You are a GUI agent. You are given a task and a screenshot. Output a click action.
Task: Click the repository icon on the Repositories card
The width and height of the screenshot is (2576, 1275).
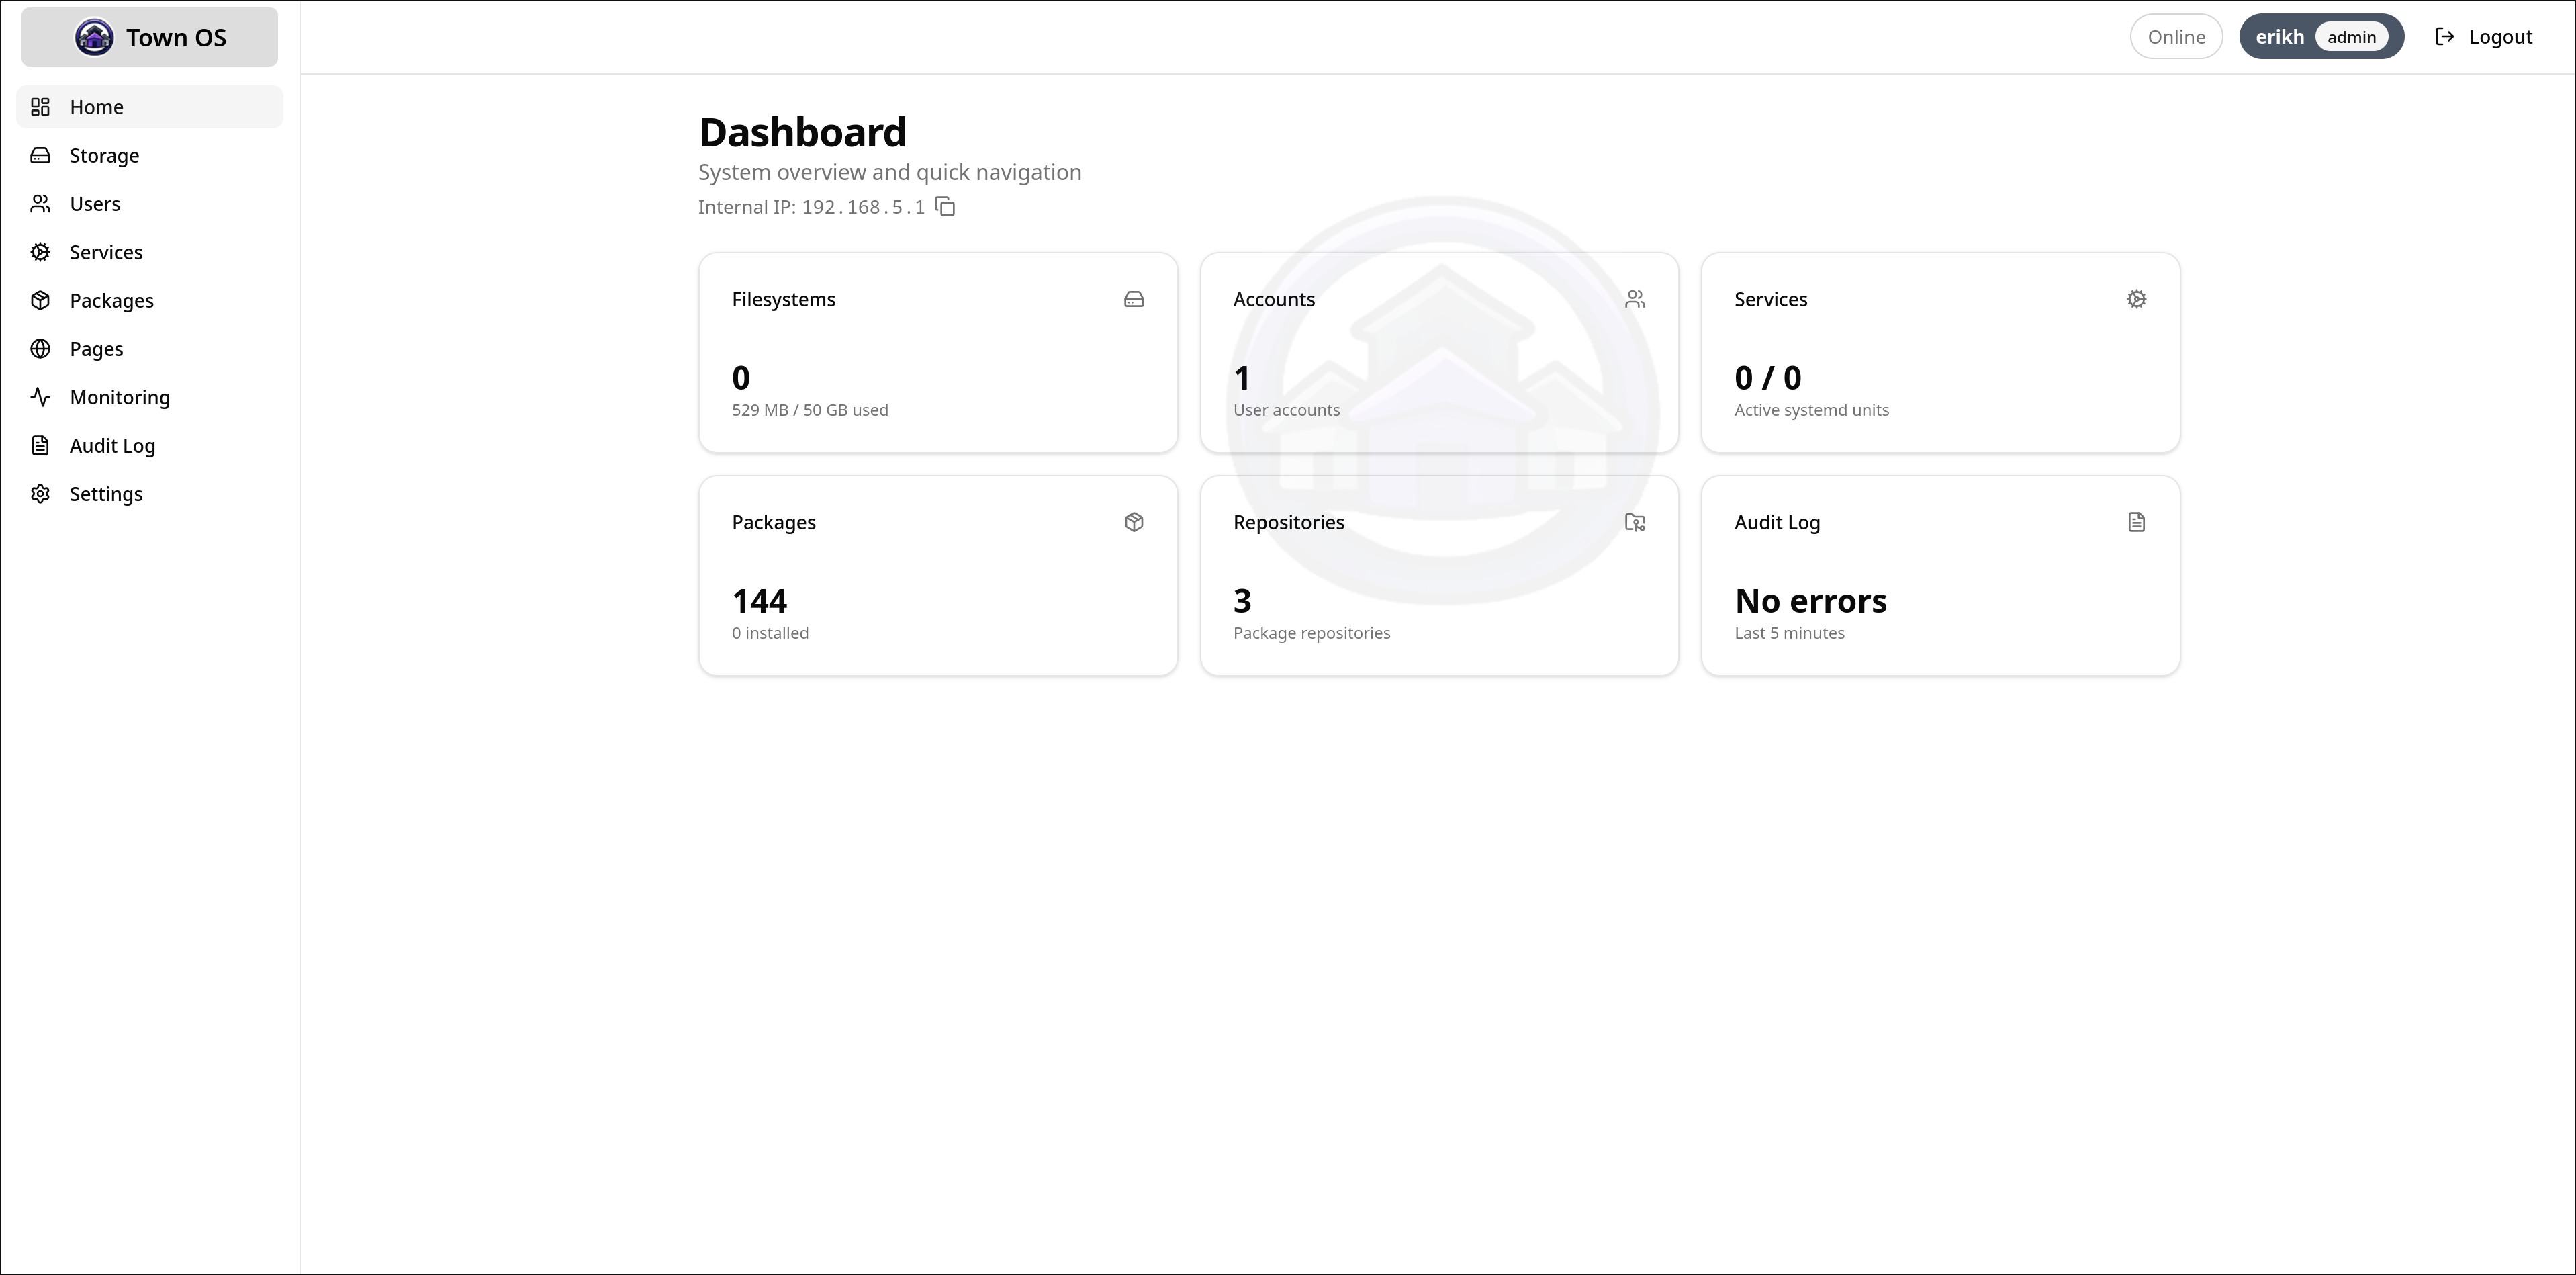1635,522
